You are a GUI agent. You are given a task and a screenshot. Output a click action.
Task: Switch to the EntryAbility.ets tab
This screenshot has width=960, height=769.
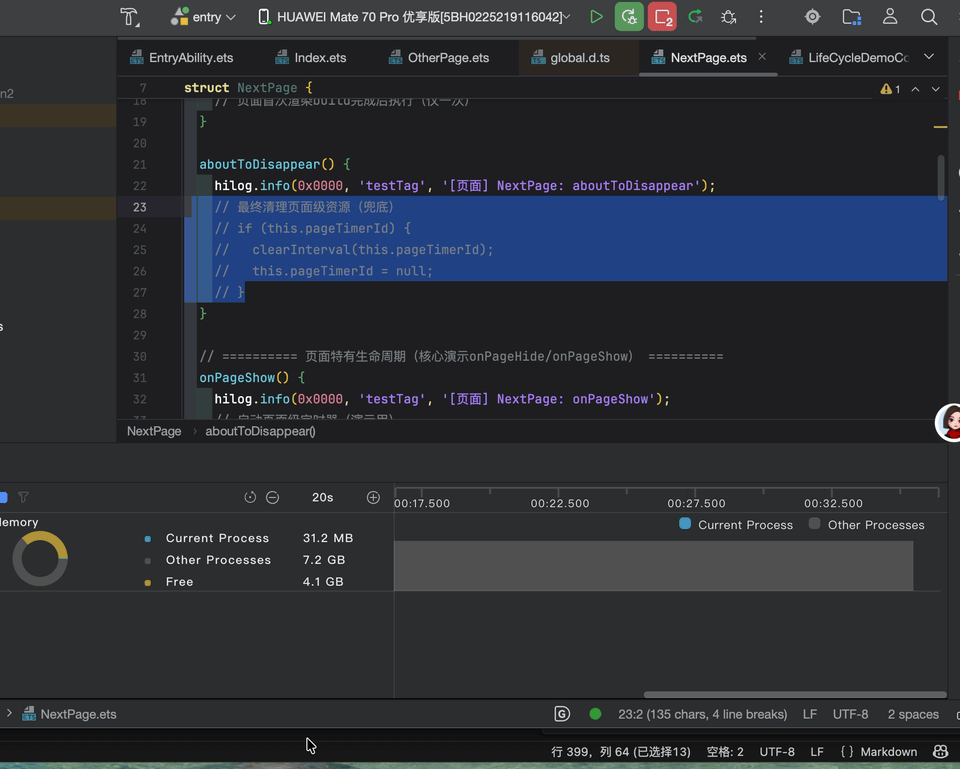pyautogui.click(x=181, y=58)
